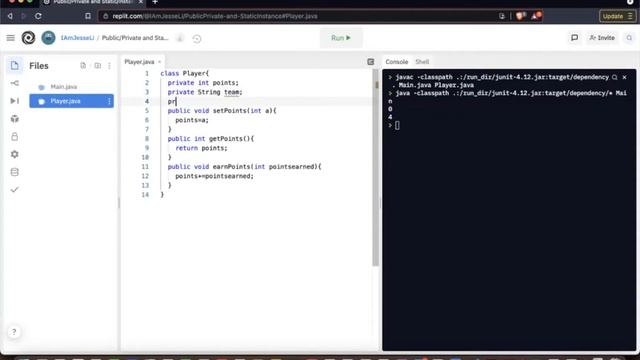Open a new browser tab
The width and height of the screenshot is (640, 360).
click(x=155, y=2)
